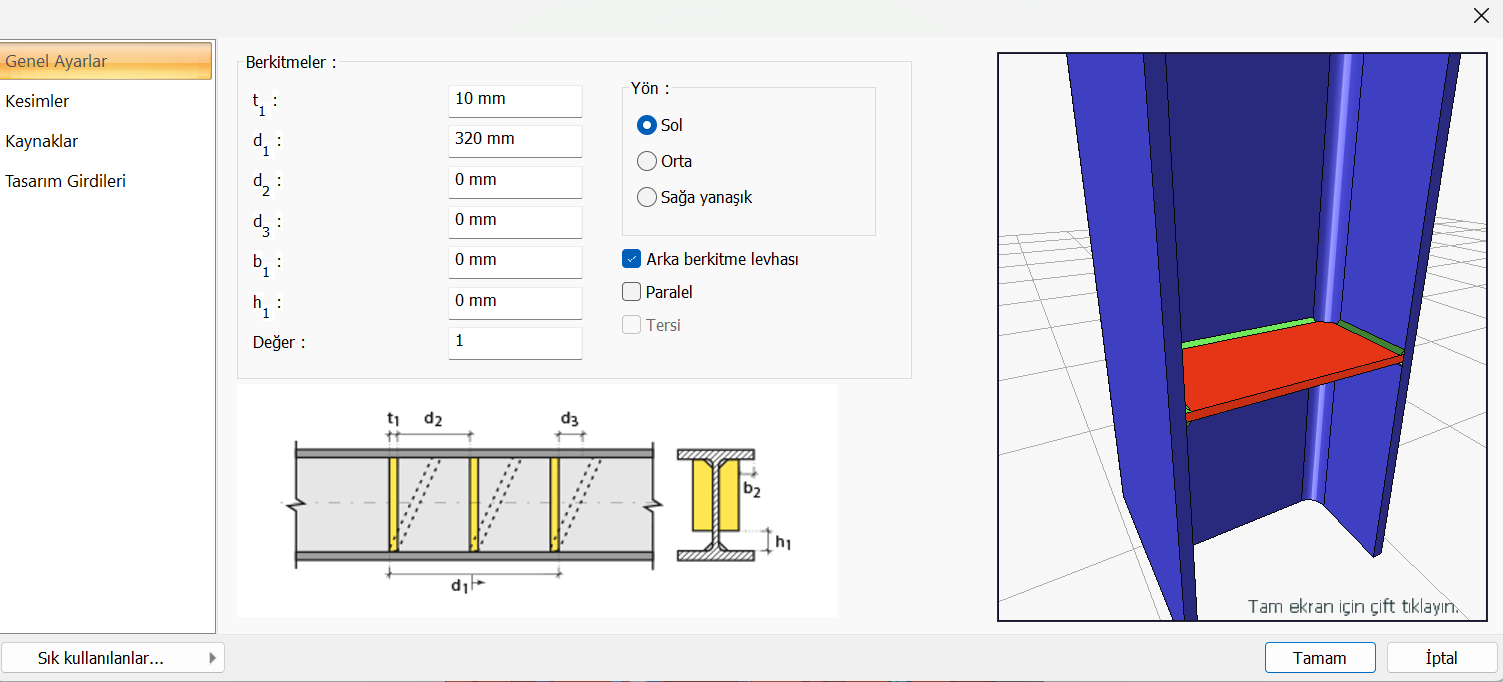Select the Sağa yanaşık radio button

647,197
